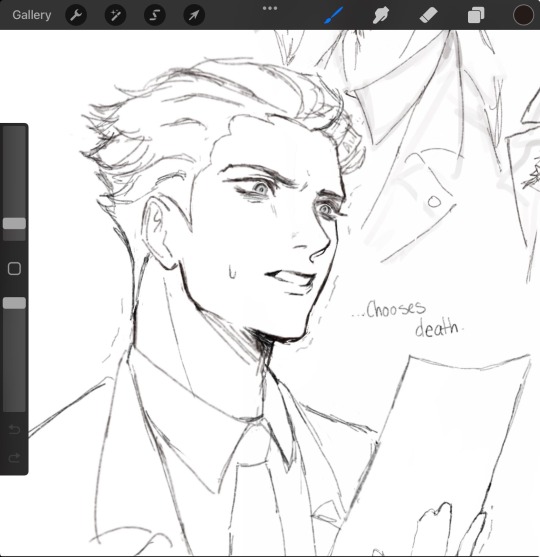
Task: Activate the Selection tool
Action: coord(155,15)
